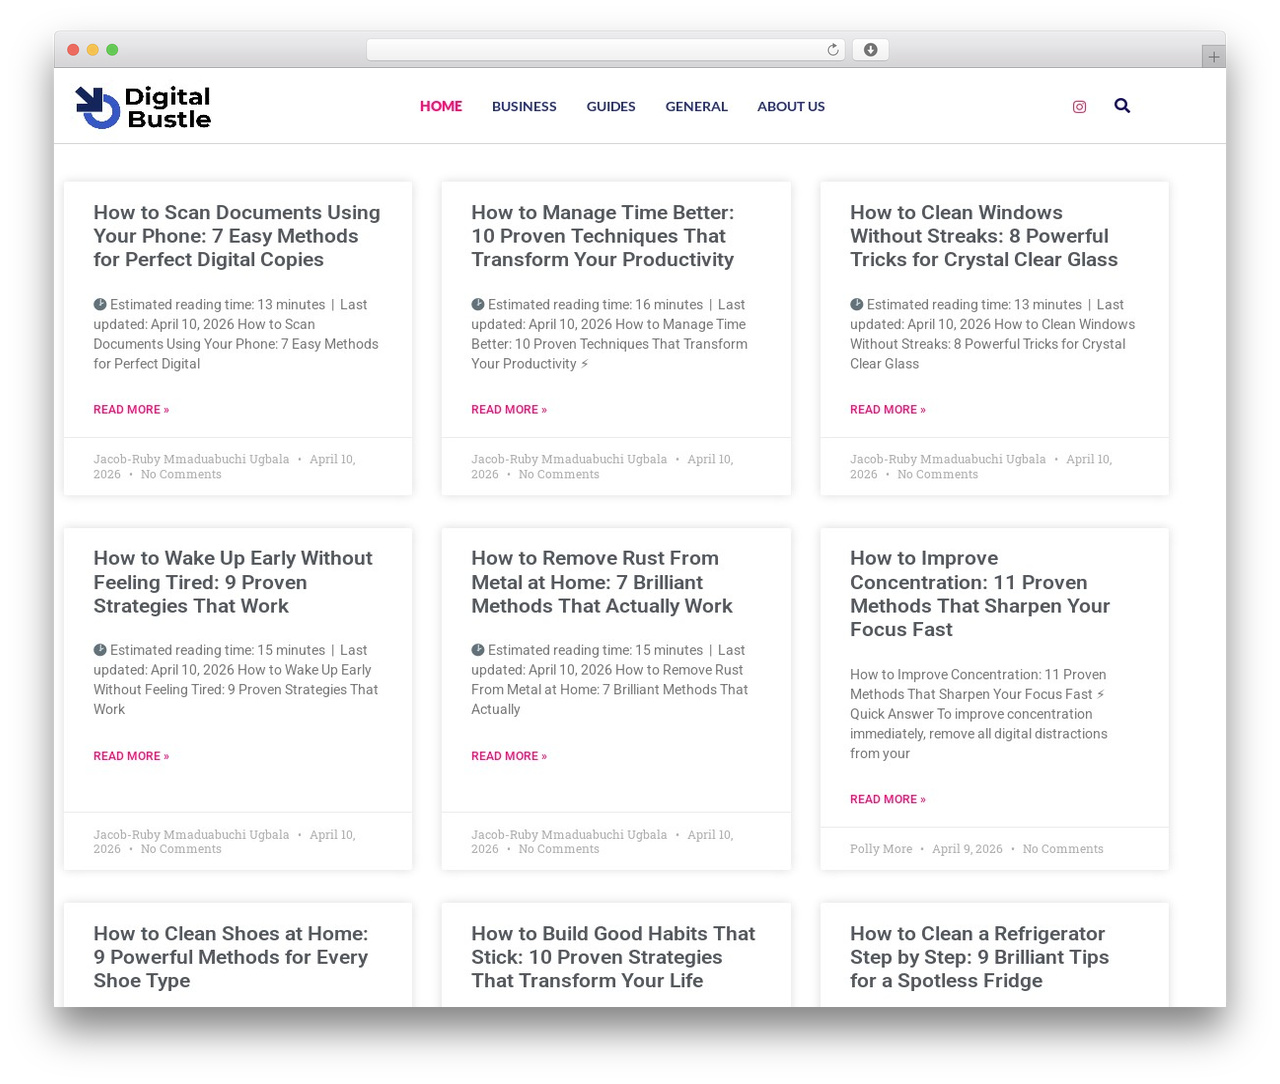Click the browser download arrow button

pos(870,50)
